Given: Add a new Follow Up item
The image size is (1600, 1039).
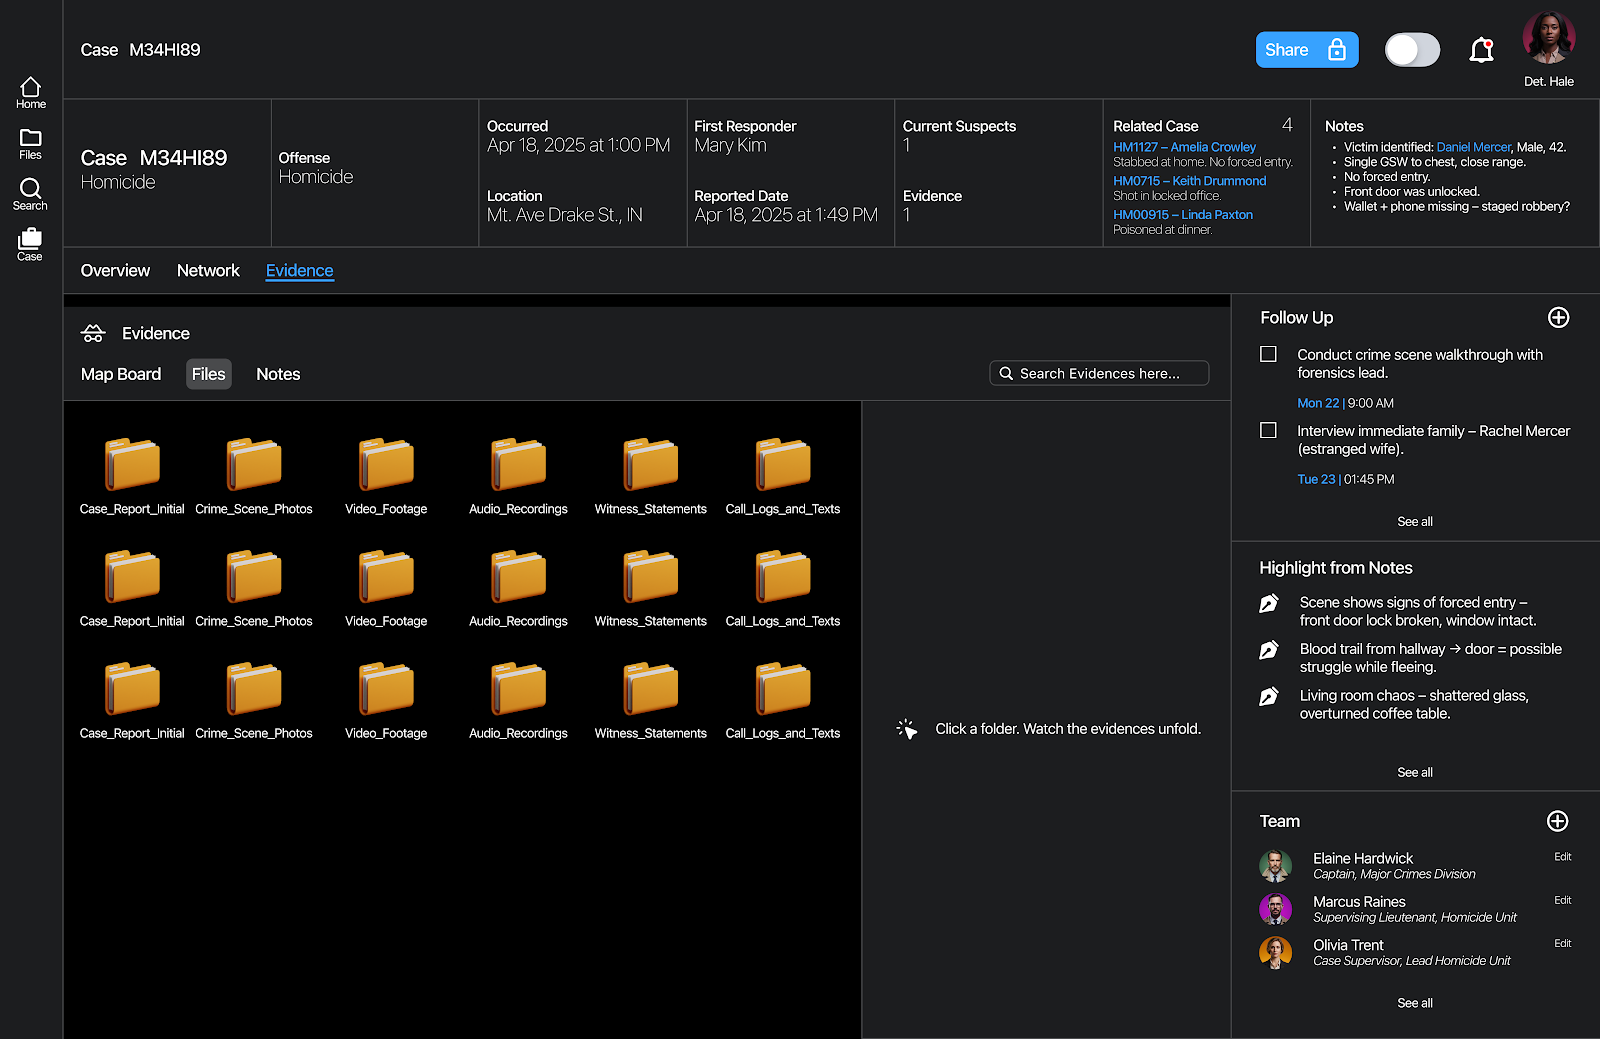Looking at the screenshot, I should click(x=1558, y=318).
